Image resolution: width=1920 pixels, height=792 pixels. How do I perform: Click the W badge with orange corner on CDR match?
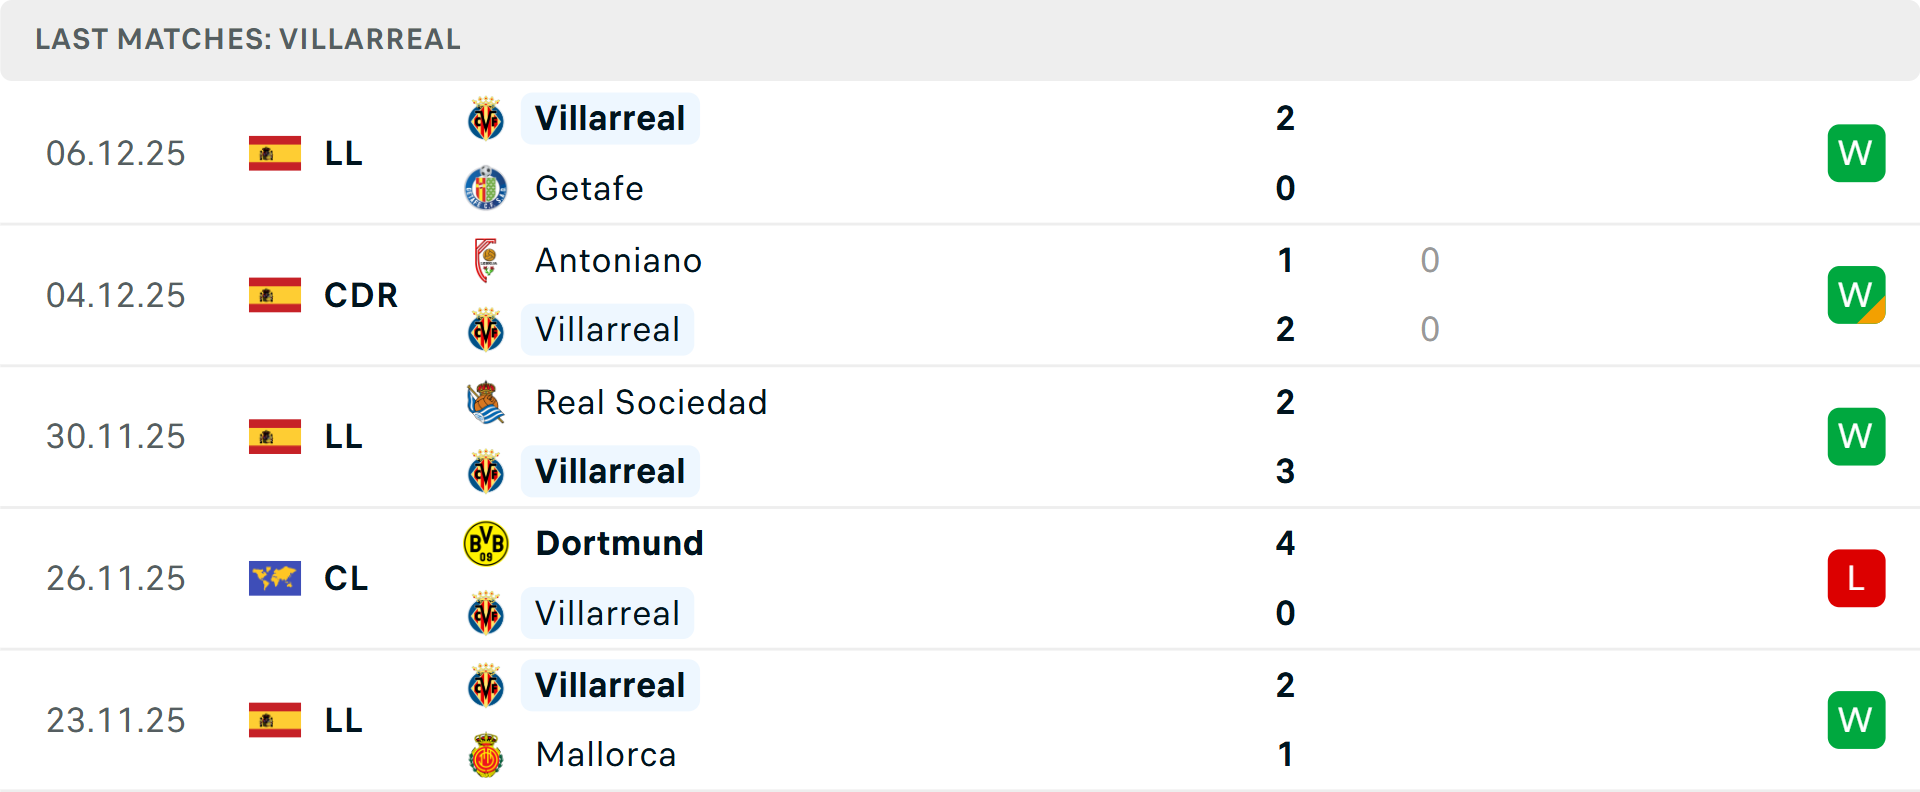pos(1856,294)
